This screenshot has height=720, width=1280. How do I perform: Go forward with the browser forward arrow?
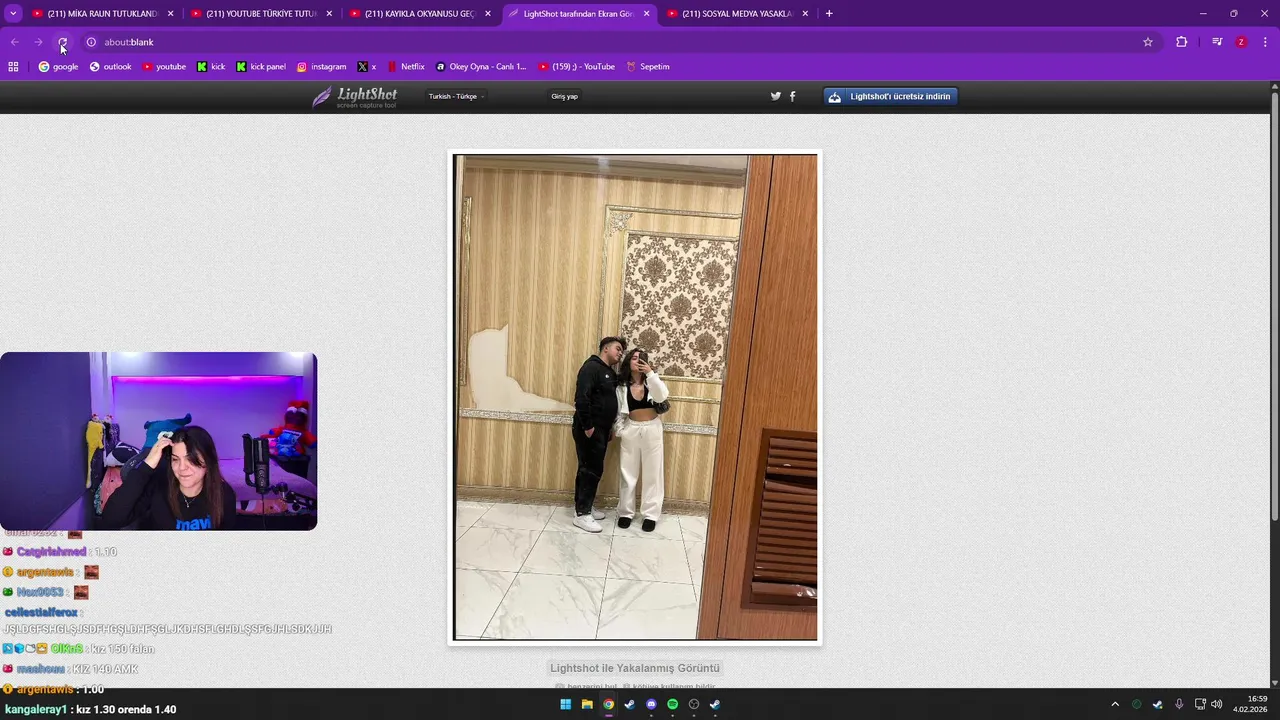pyautogui.click(x=38, y=42)
